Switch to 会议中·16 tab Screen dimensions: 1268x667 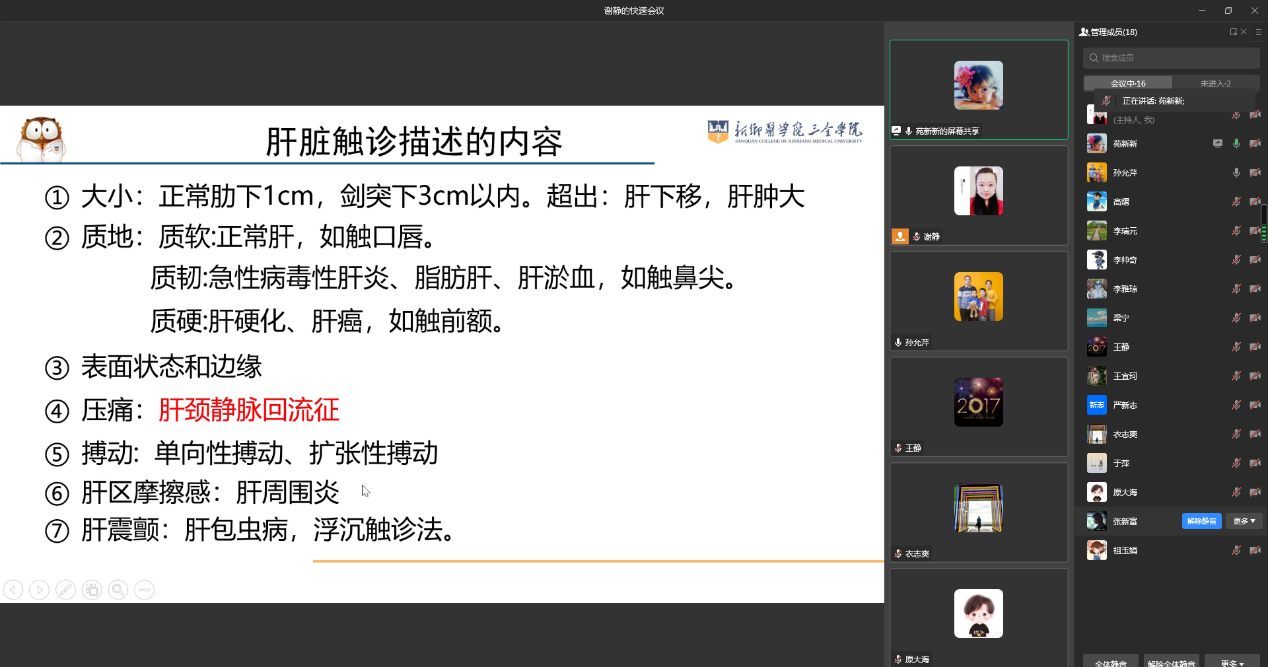[x=1128, y=84]
